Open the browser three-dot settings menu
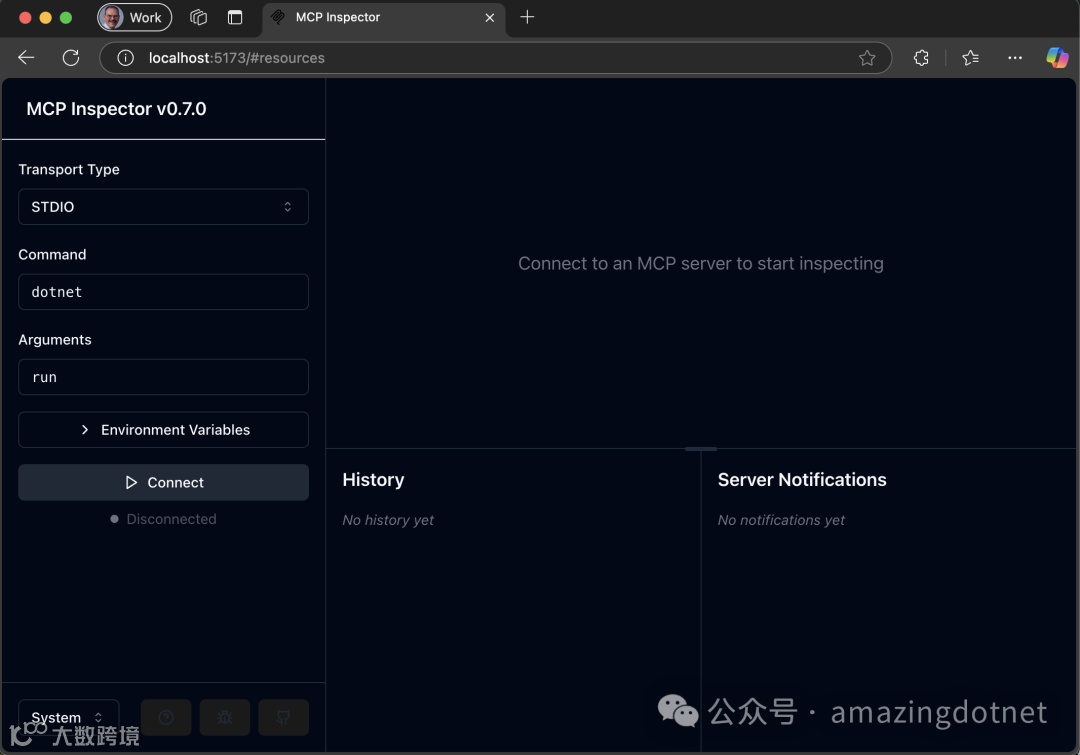 coord(1015,58)
